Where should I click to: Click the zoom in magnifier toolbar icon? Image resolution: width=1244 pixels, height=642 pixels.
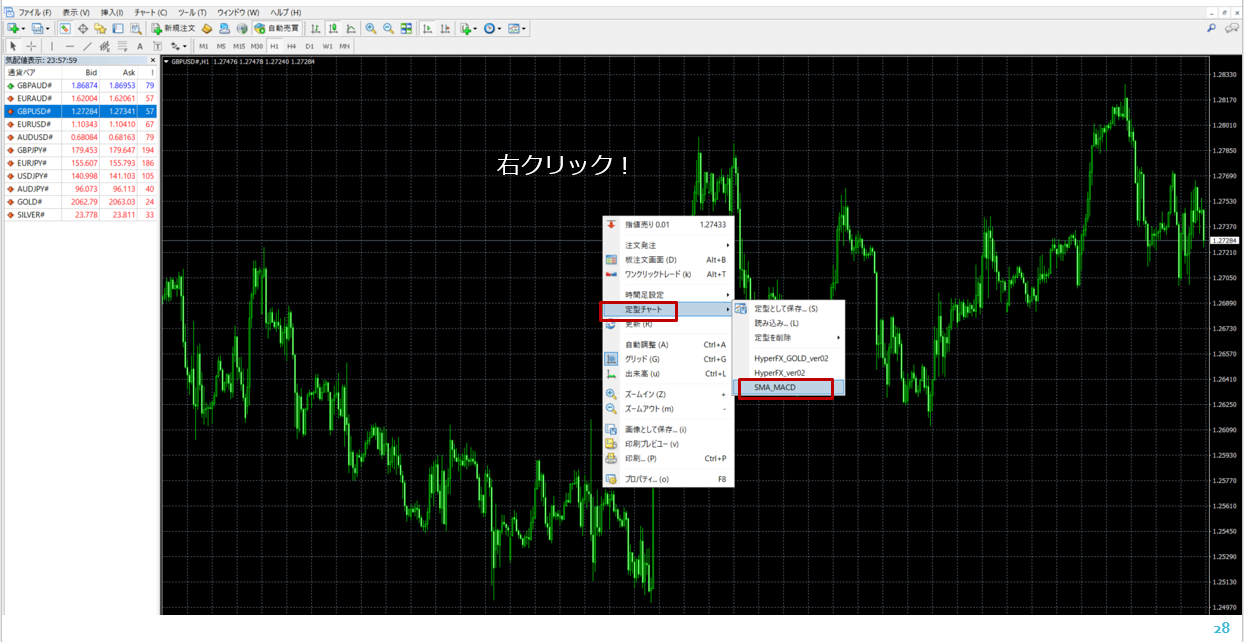371,29
